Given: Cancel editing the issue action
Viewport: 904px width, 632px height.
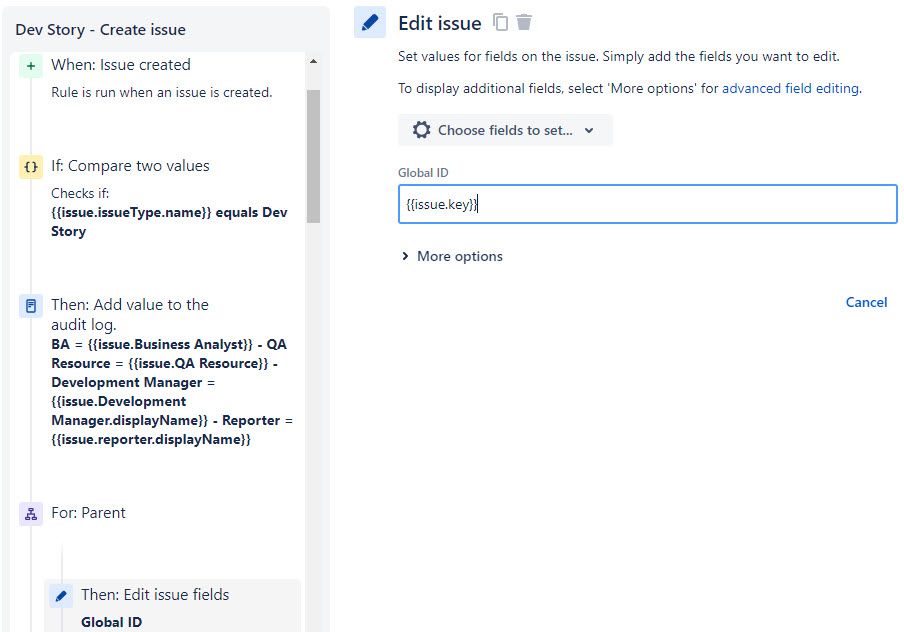Looking at the screenshot, I should (866, 301).
